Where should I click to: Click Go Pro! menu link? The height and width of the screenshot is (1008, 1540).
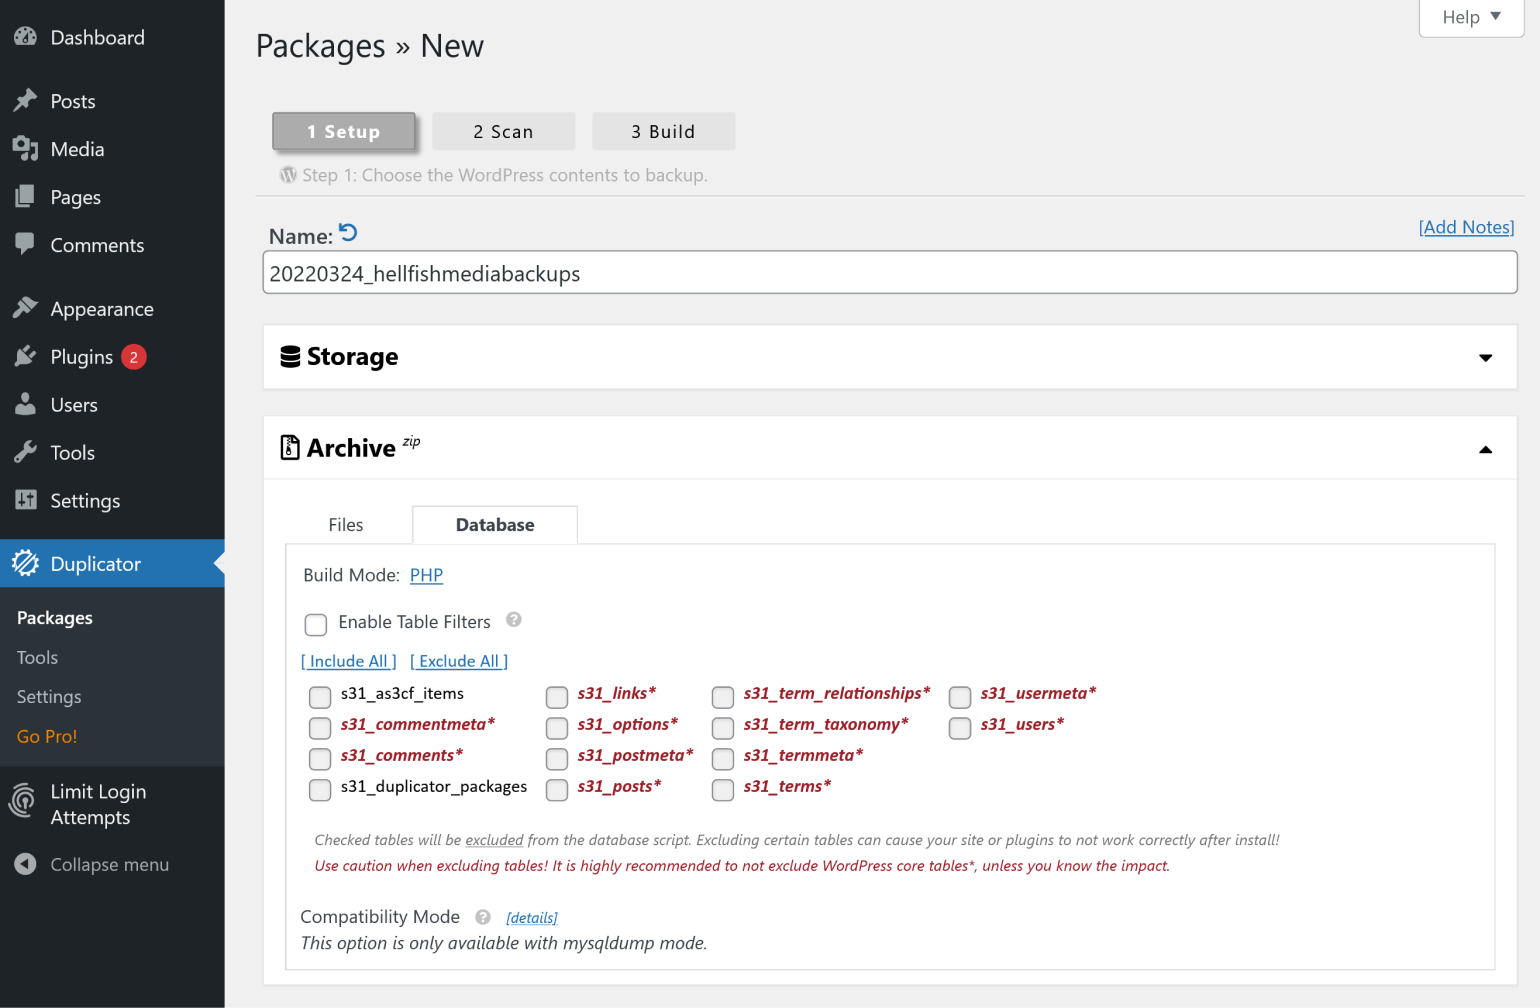pos(47,736)
